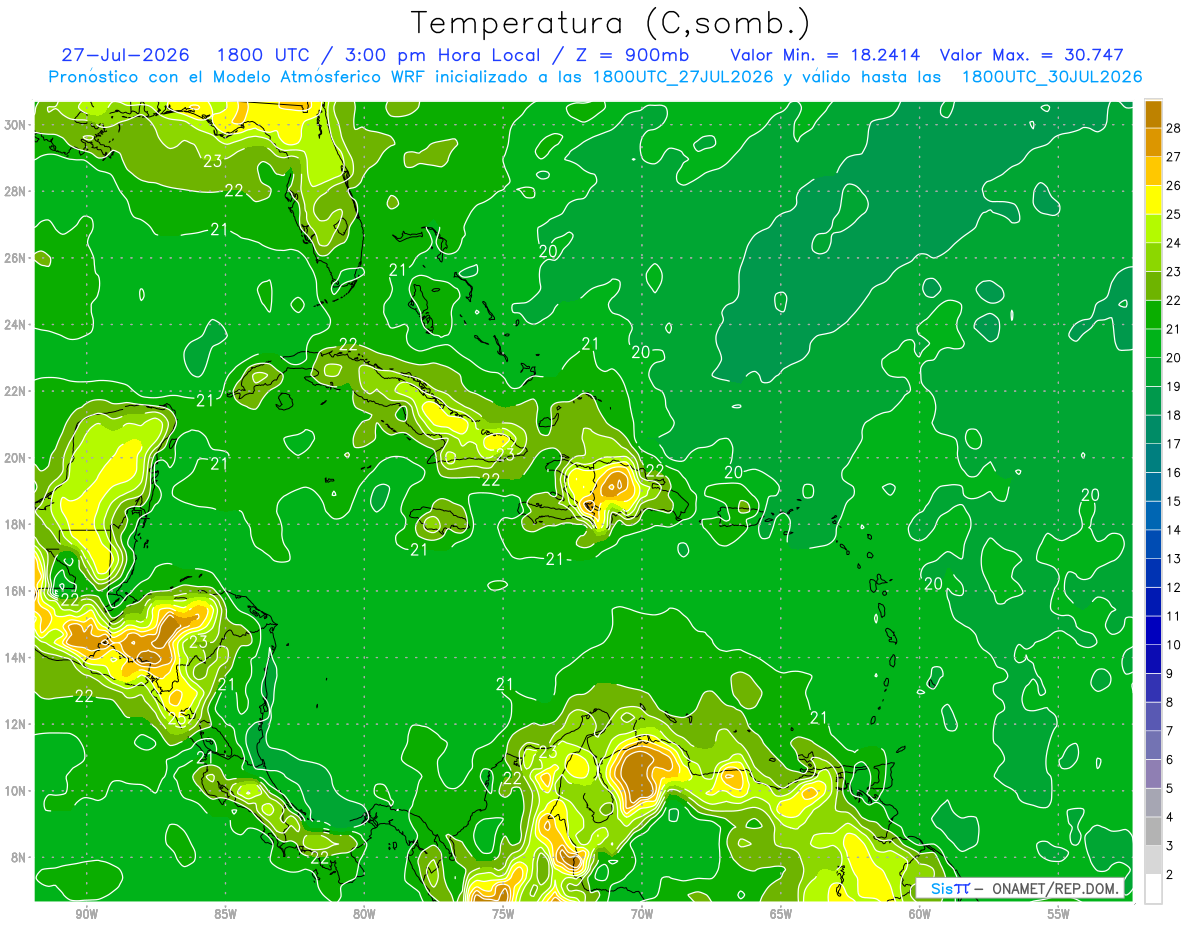Pick the white swatch below 2 on color scale
This screenshot has width=1200, height=927.
1154,889
